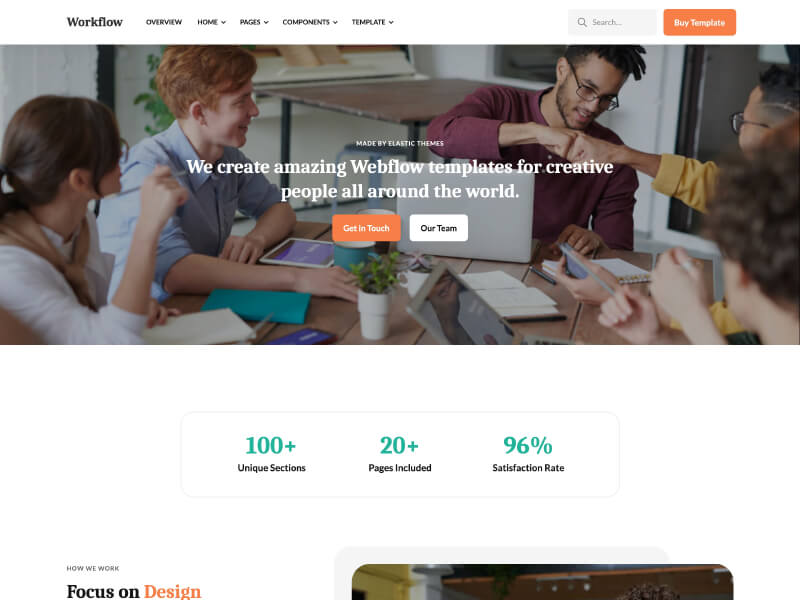This screenshot has height=600, width=800.
Task: Expand the Home dropdown chevron
Action: coord(223,22)
